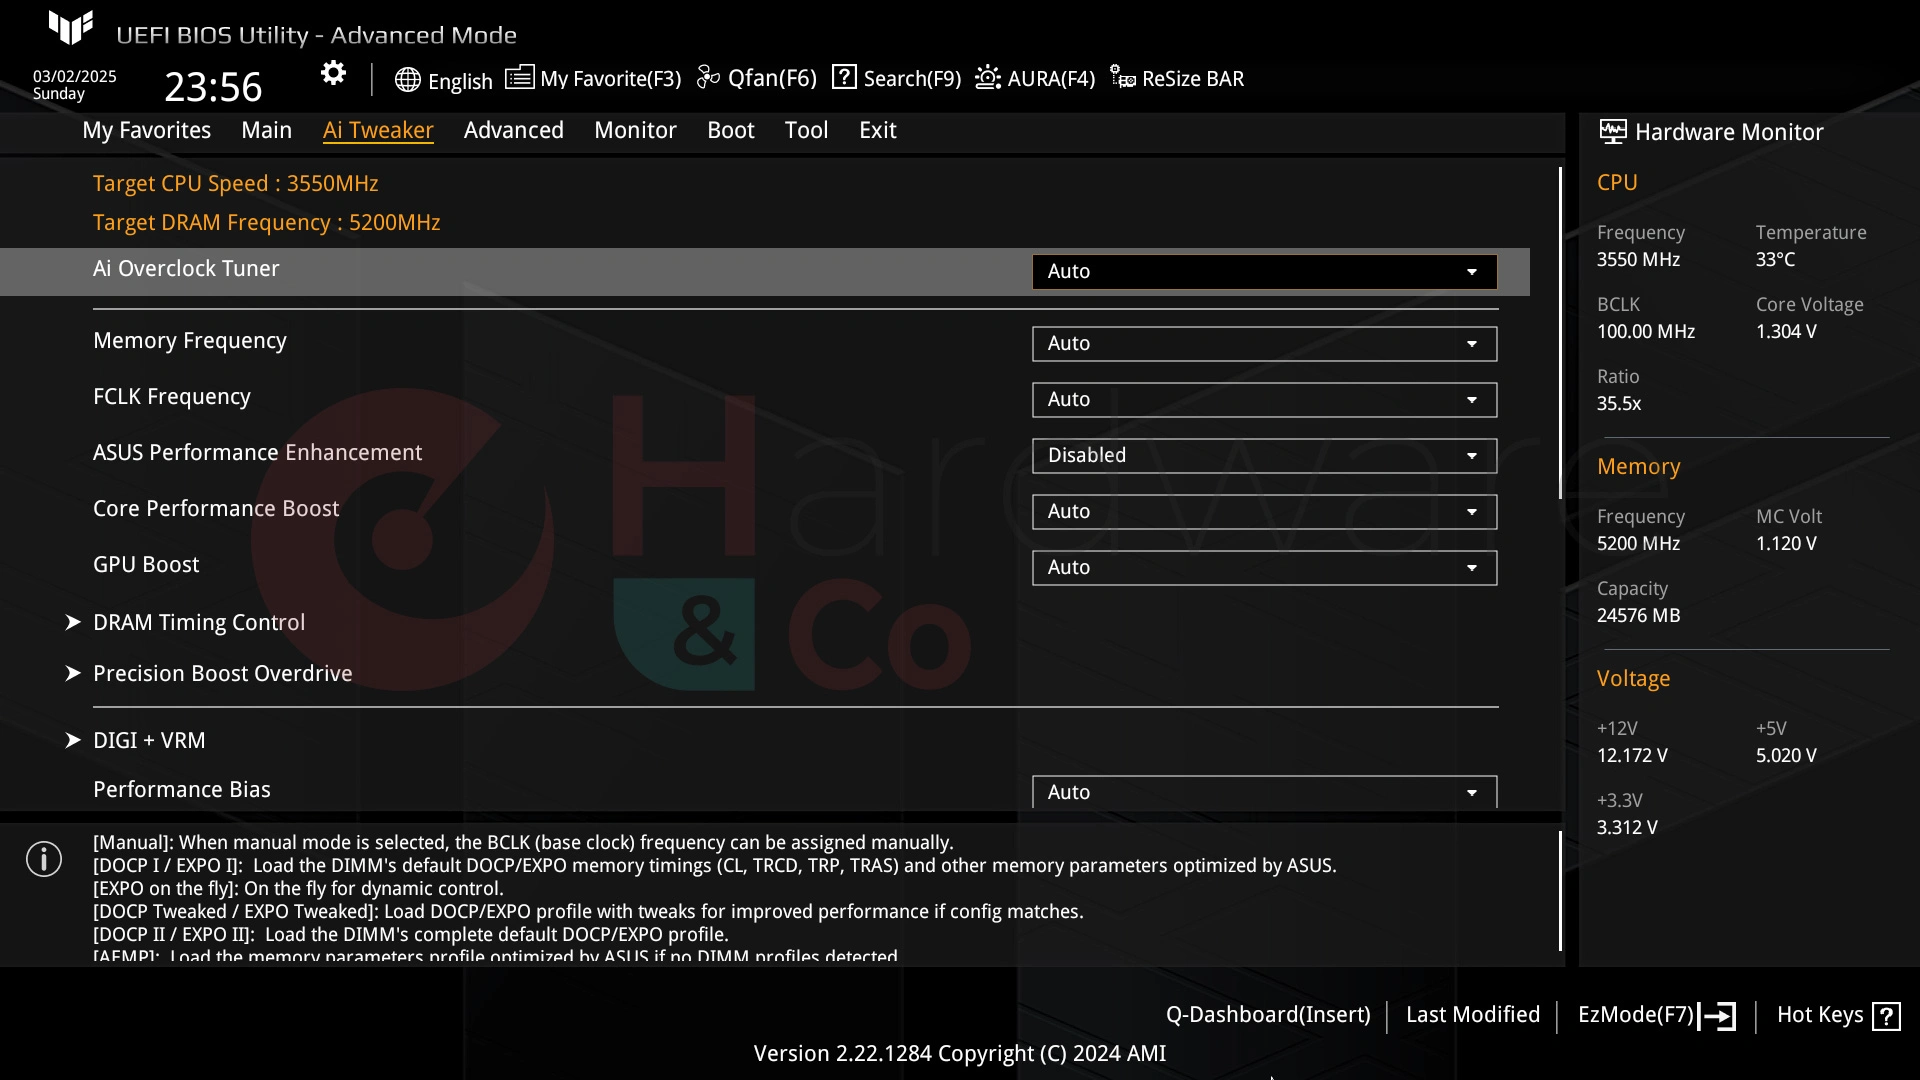Click the main settings list scrollbar
Viewport: 1920px width, 1080px height.
[x=1560, y=333]
